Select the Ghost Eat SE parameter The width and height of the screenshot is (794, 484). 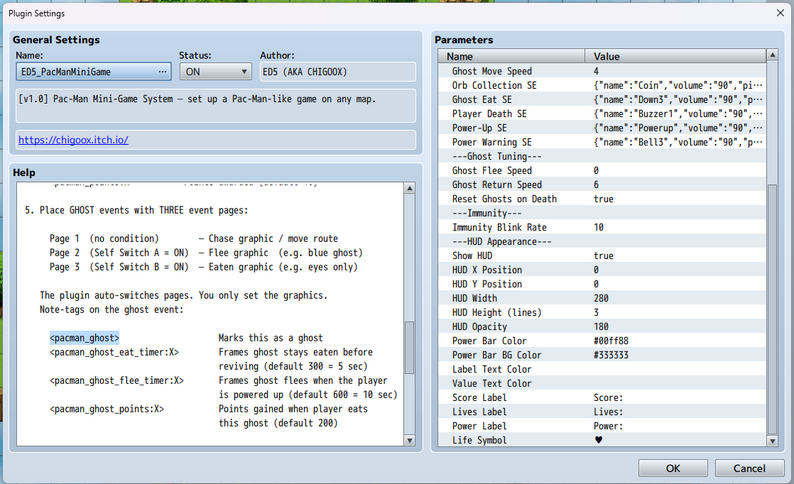(x=602, y=100)
